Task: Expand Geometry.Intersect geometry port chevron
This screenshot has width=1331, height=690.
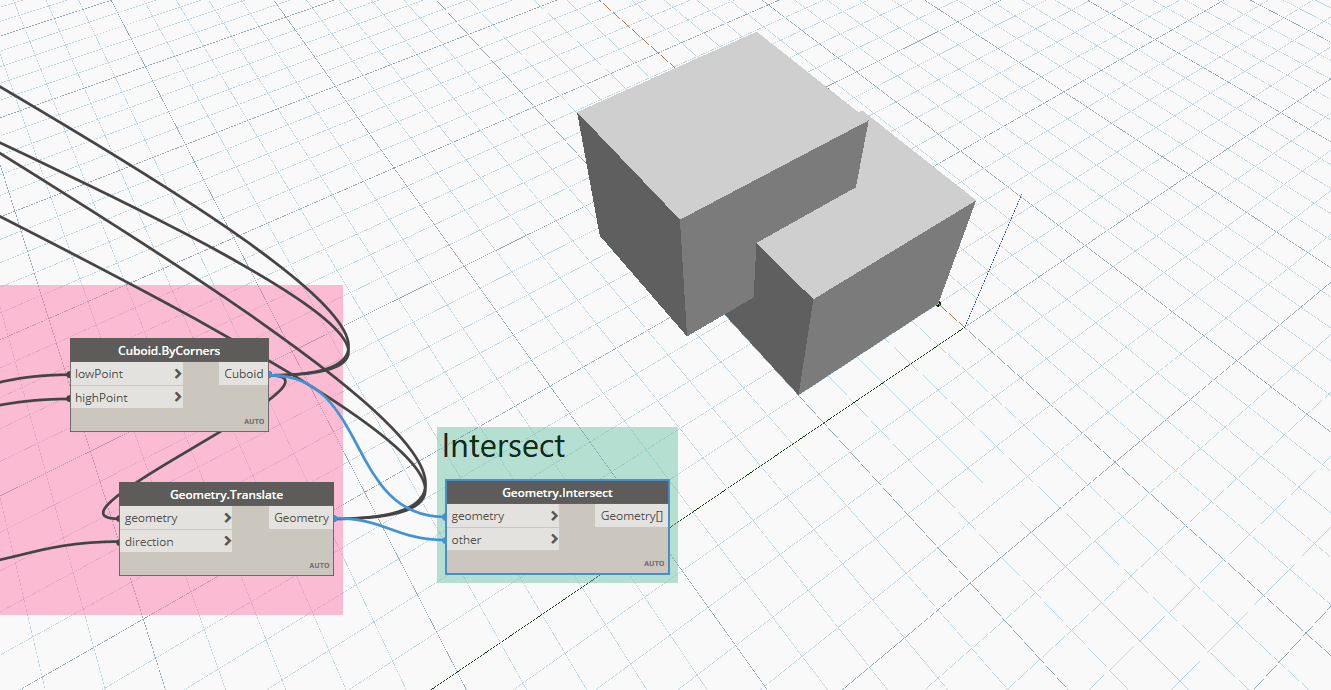Action: (x=555, y=516)
